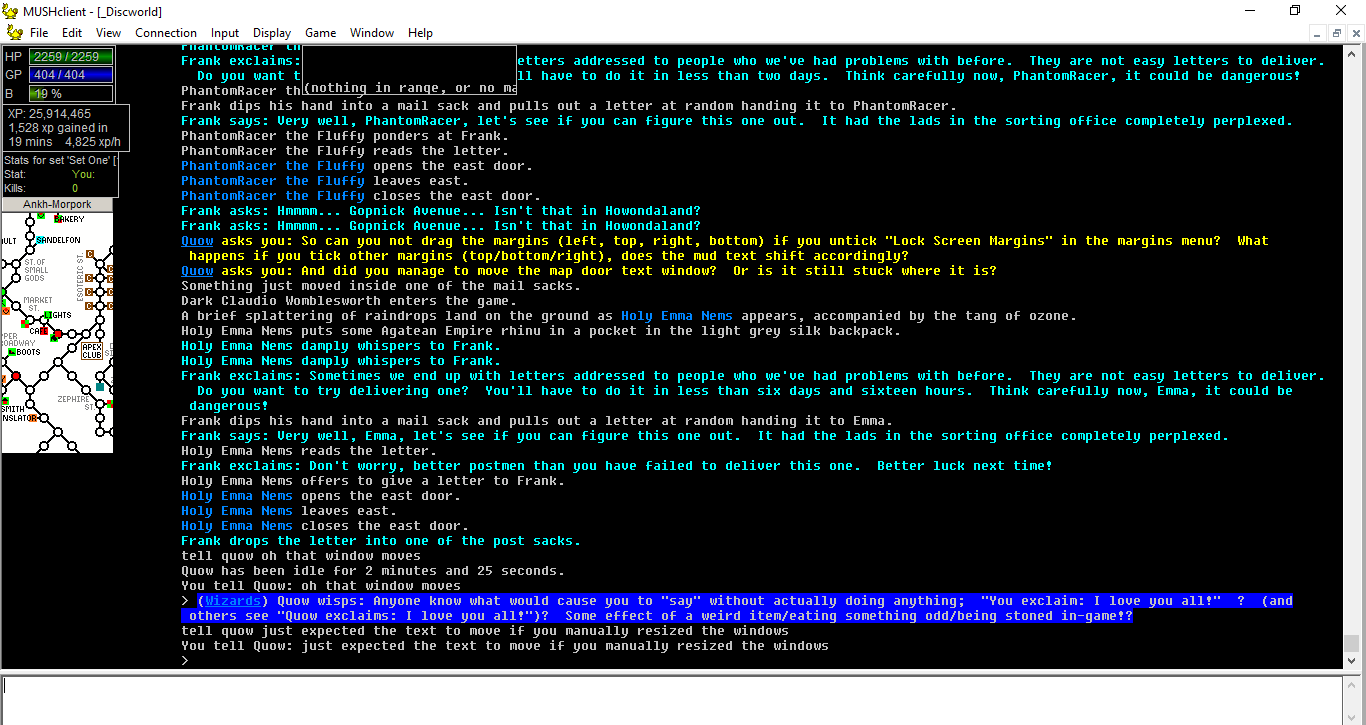Click the MUSHclient app icon in title bar
This screenshot has height=725, width=1366.
pos(12,10)
